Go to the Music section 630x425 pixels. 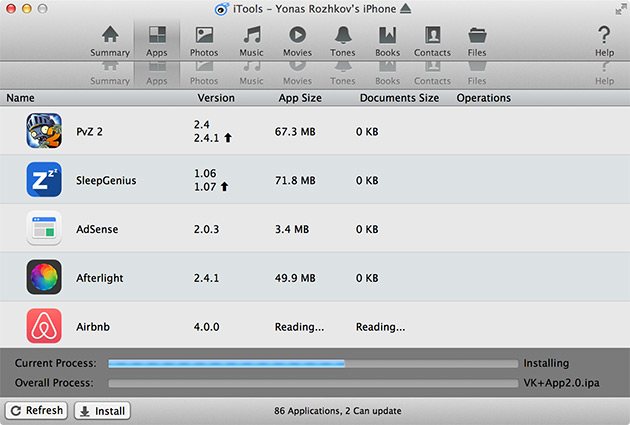(x=252, y=41)
